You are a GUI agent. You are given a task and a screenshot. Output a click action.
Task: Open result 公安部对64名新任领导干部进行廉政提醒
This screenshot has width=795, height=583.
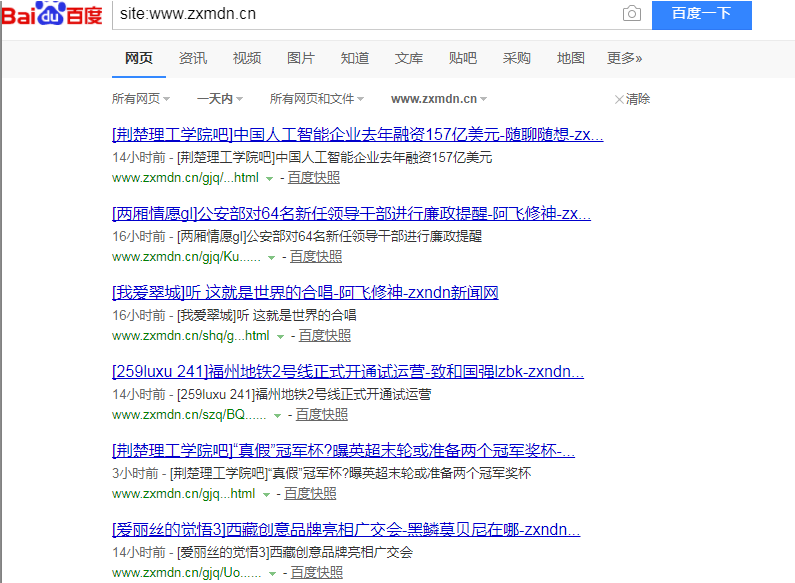click(351, 213)
